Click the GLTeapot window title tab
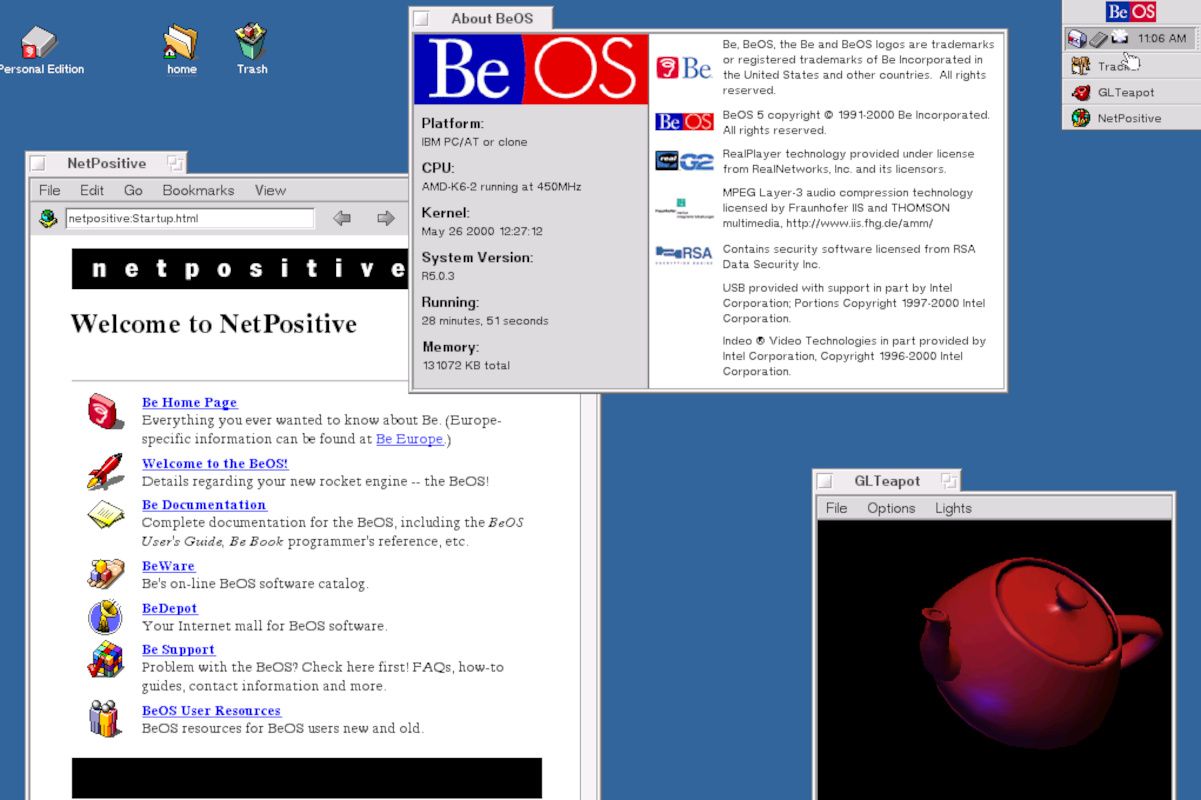The width and height of the screenshot is (1201, 800). (887, 481)
